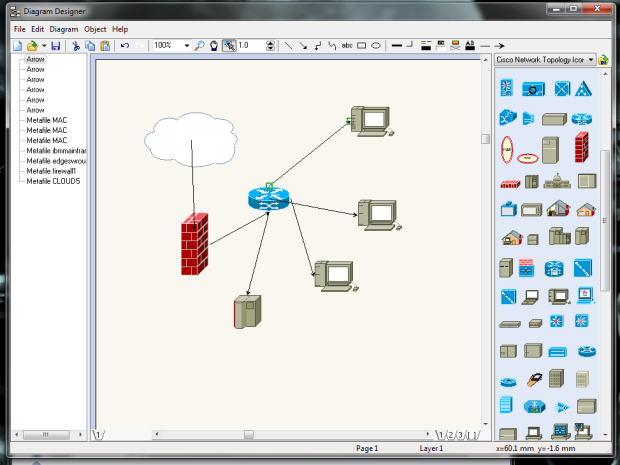The image size is (620, 465).
Task: Choose the ellipse shape tool
Action: tap(376, 46)
